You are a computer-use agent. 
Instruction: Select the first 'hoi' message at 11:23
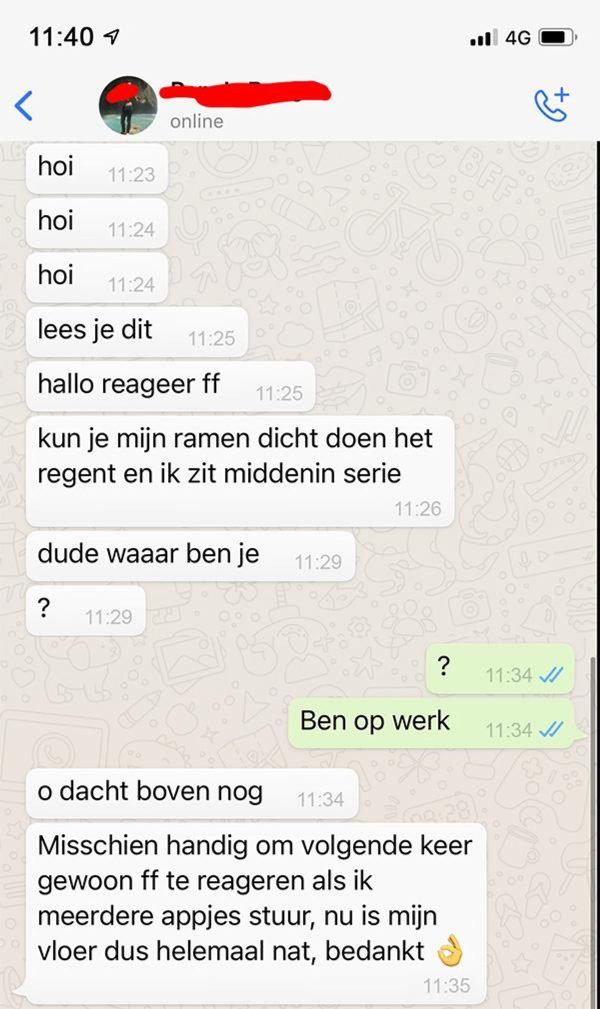point(97,169)
